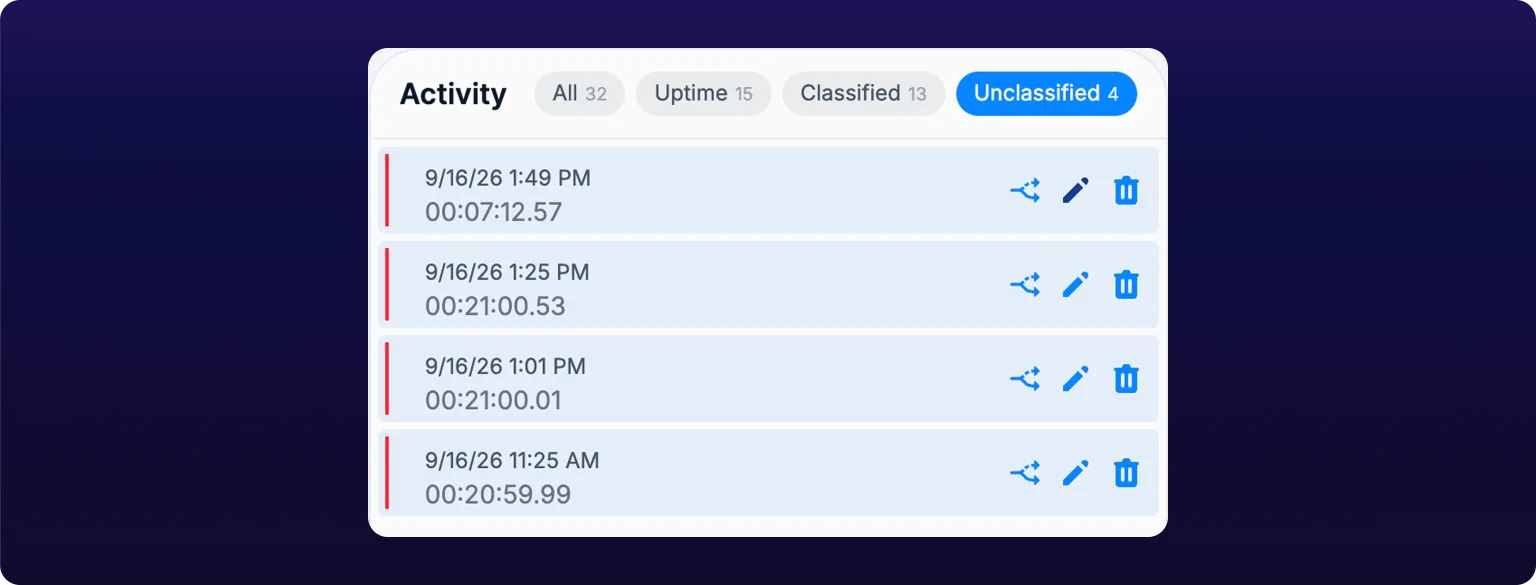Edit the 9/16/26 1:25 PM entry
1536x585 pixels.
point(1075,285)
